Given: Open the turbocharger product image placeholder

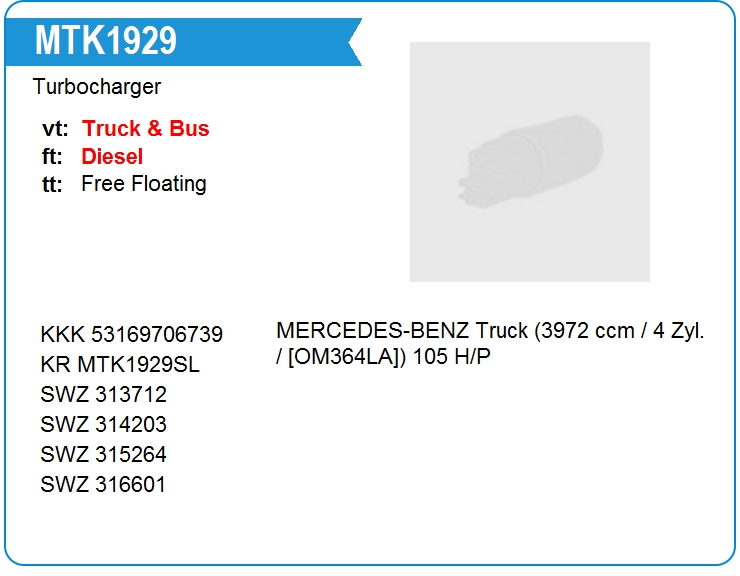Looking at the screenshot, I should 529,162.
